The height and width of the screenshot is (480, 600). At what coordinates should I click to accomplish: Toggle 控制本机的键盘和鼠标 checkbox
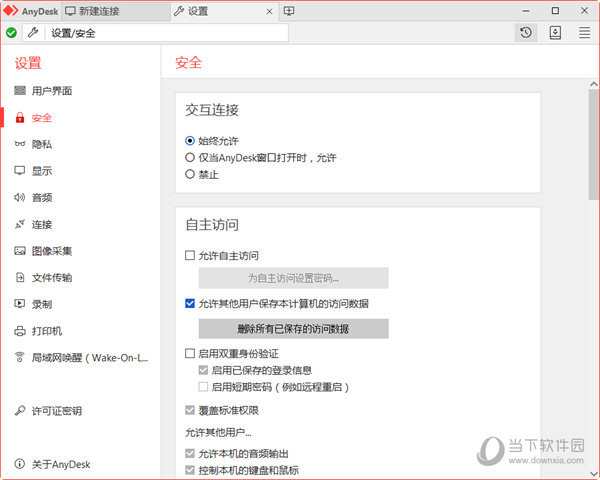(190, 470)
